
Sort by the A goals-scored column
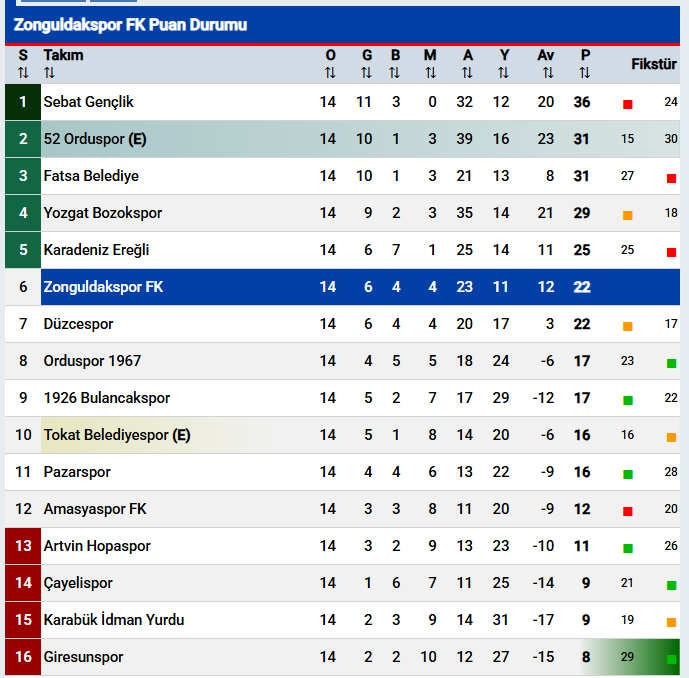click(467, 64)
